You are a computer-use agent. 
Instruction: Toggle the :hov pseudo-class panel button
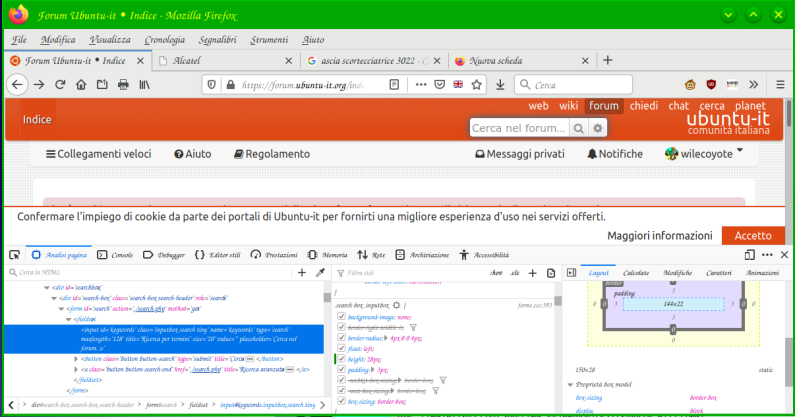coord(496,273)
